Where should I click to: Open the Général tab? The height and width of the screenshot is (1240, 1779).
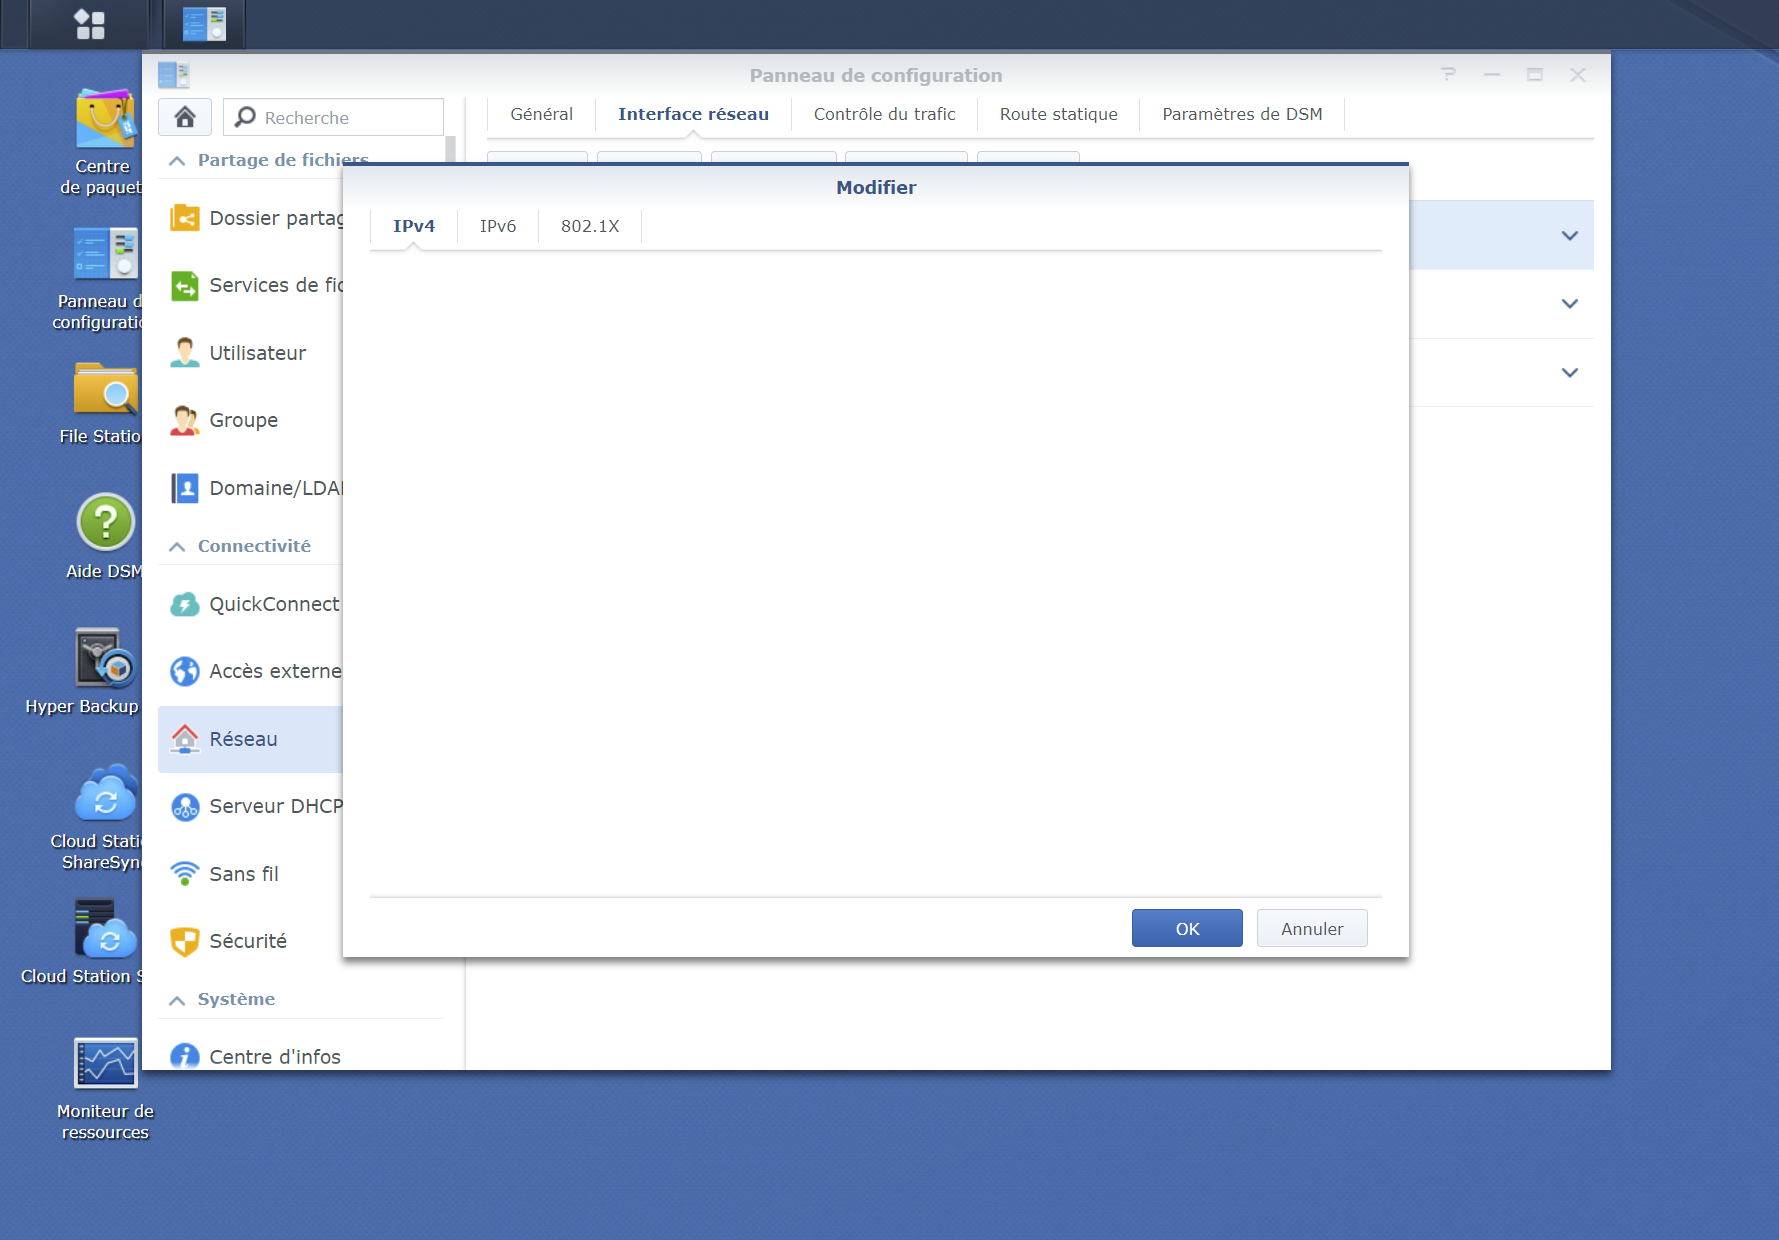click(542, 114)
